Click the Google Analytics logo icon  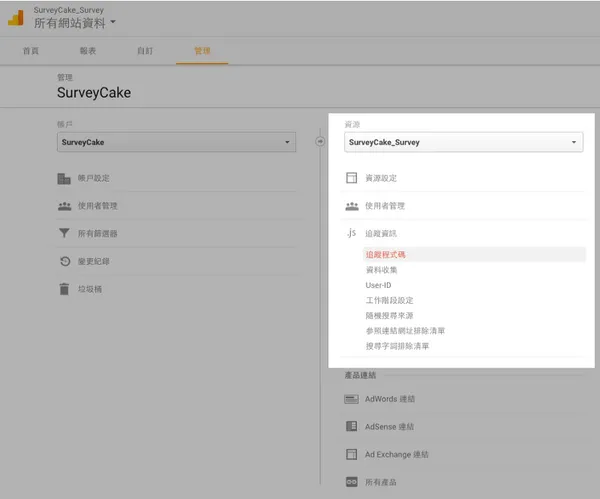point(16,18)
